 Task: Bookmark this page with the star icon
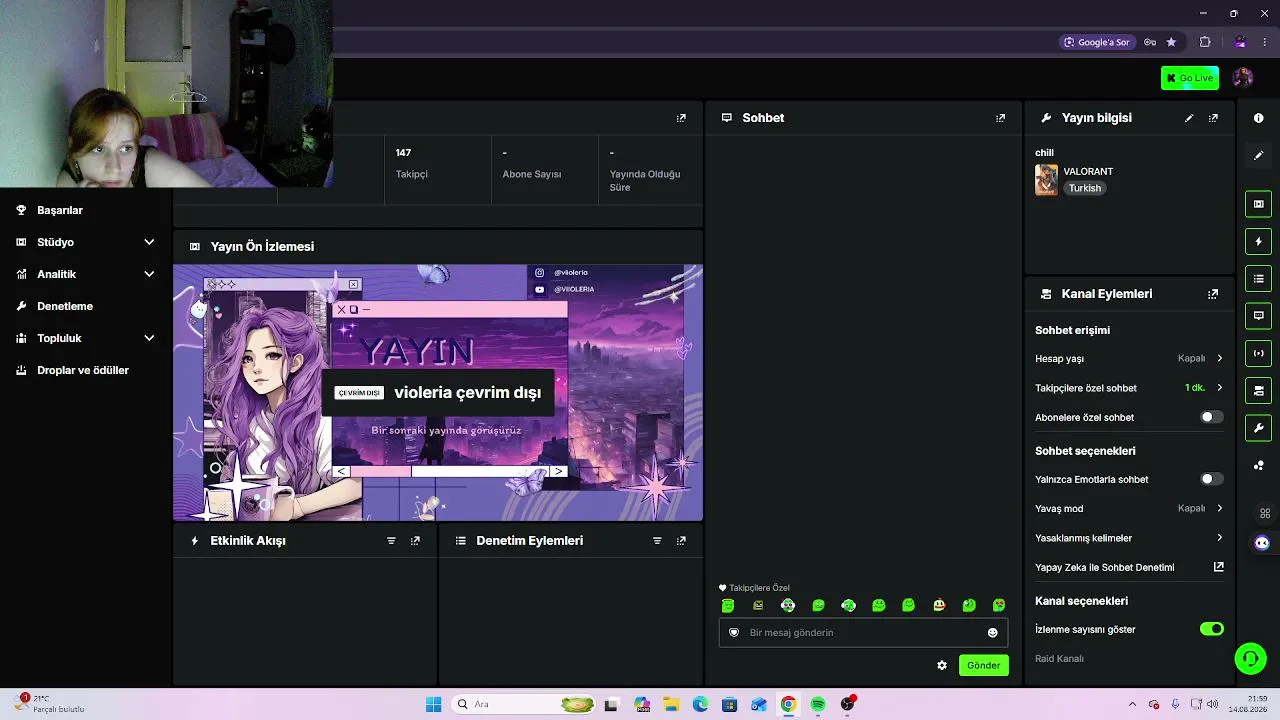[1171, 42]
